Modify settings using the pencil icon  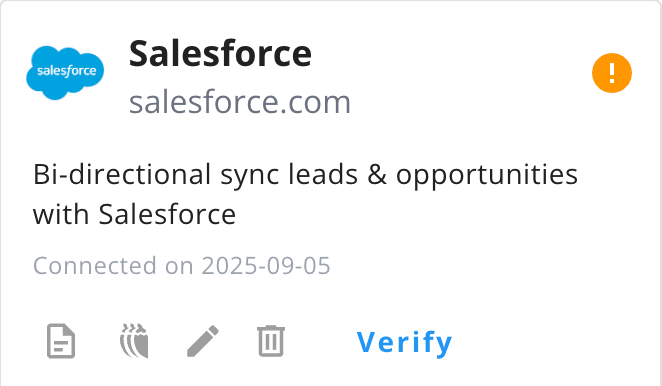(203, 341)
